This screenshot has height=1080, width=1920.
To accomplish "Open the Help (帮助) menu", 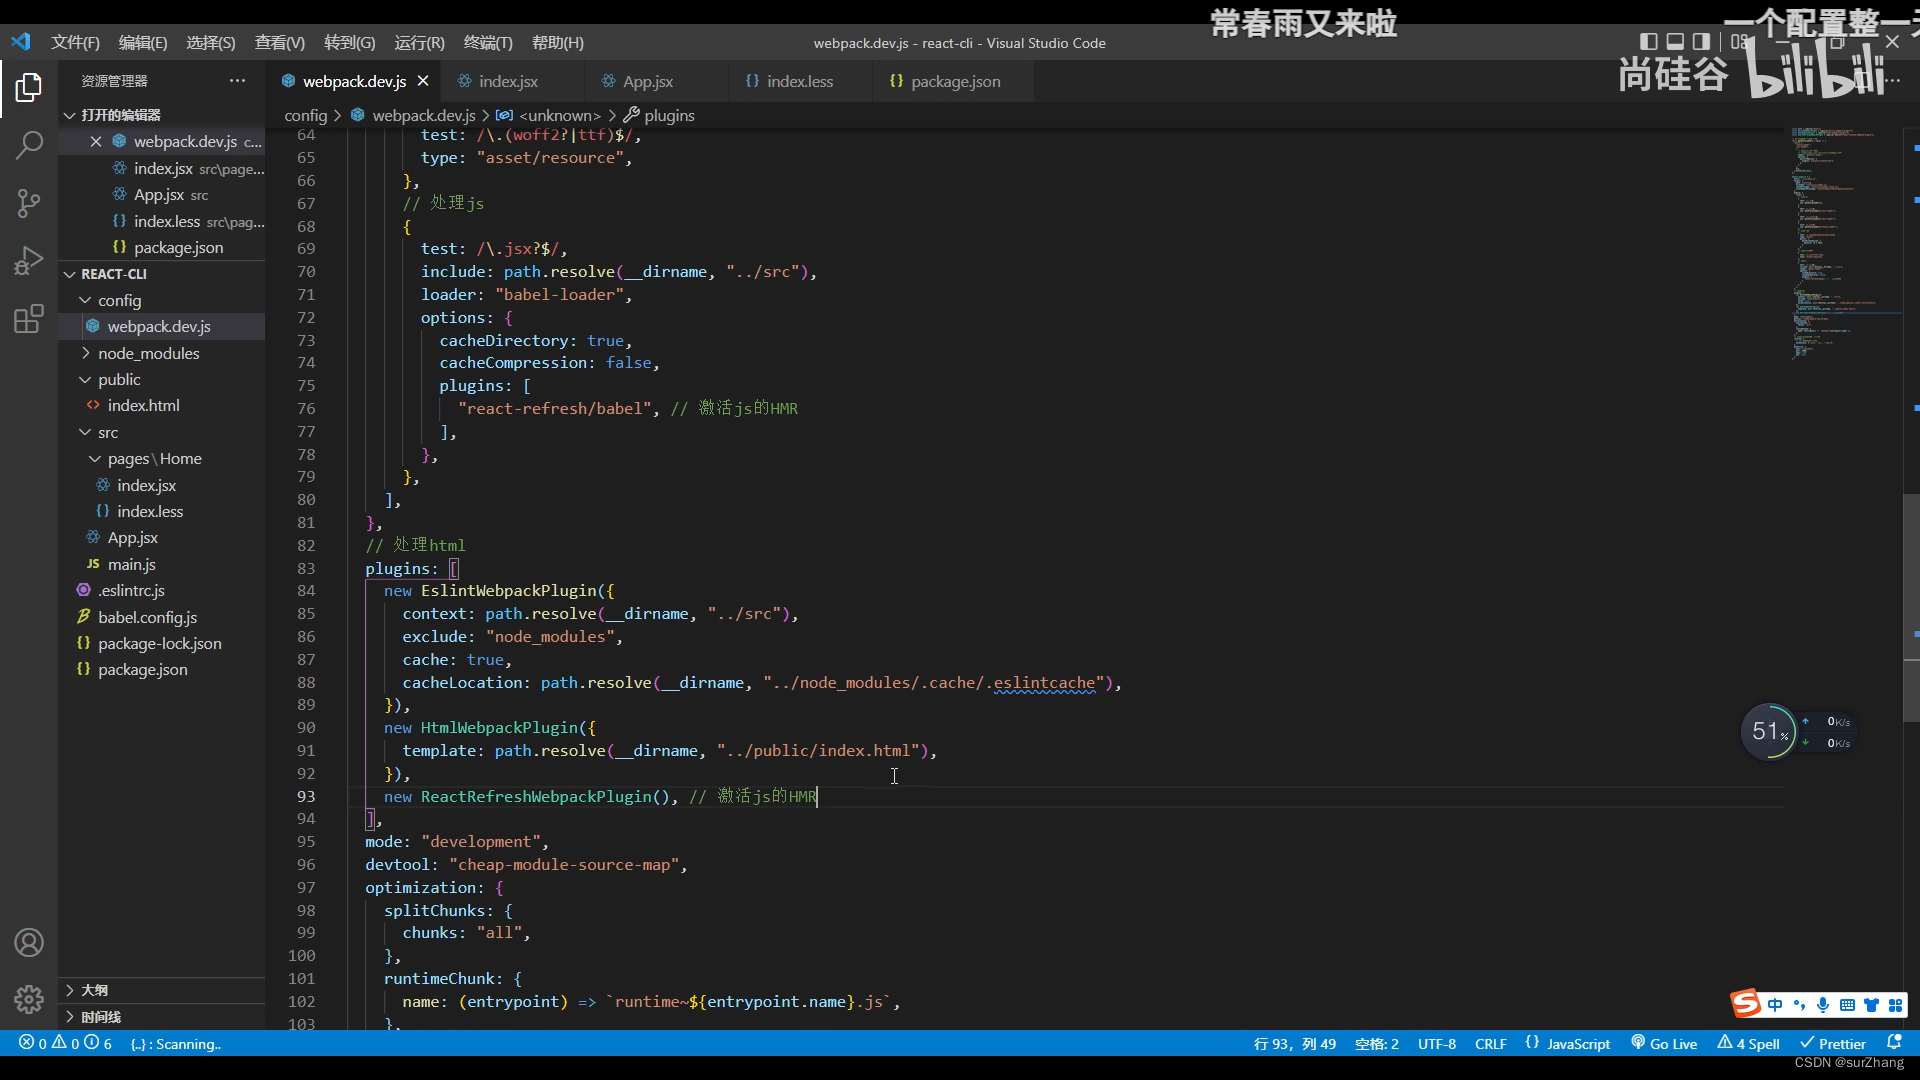I will coord(557,42).
